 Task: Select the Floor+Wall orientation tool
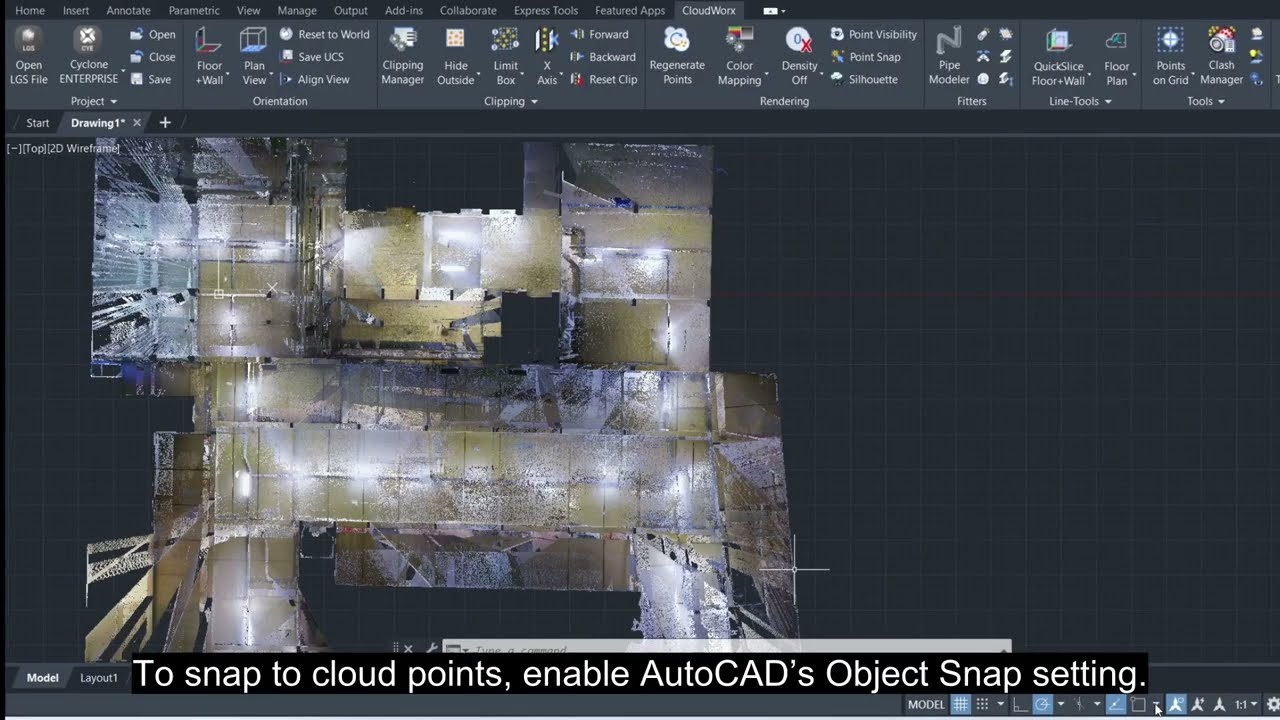click(x=209, y=55)
